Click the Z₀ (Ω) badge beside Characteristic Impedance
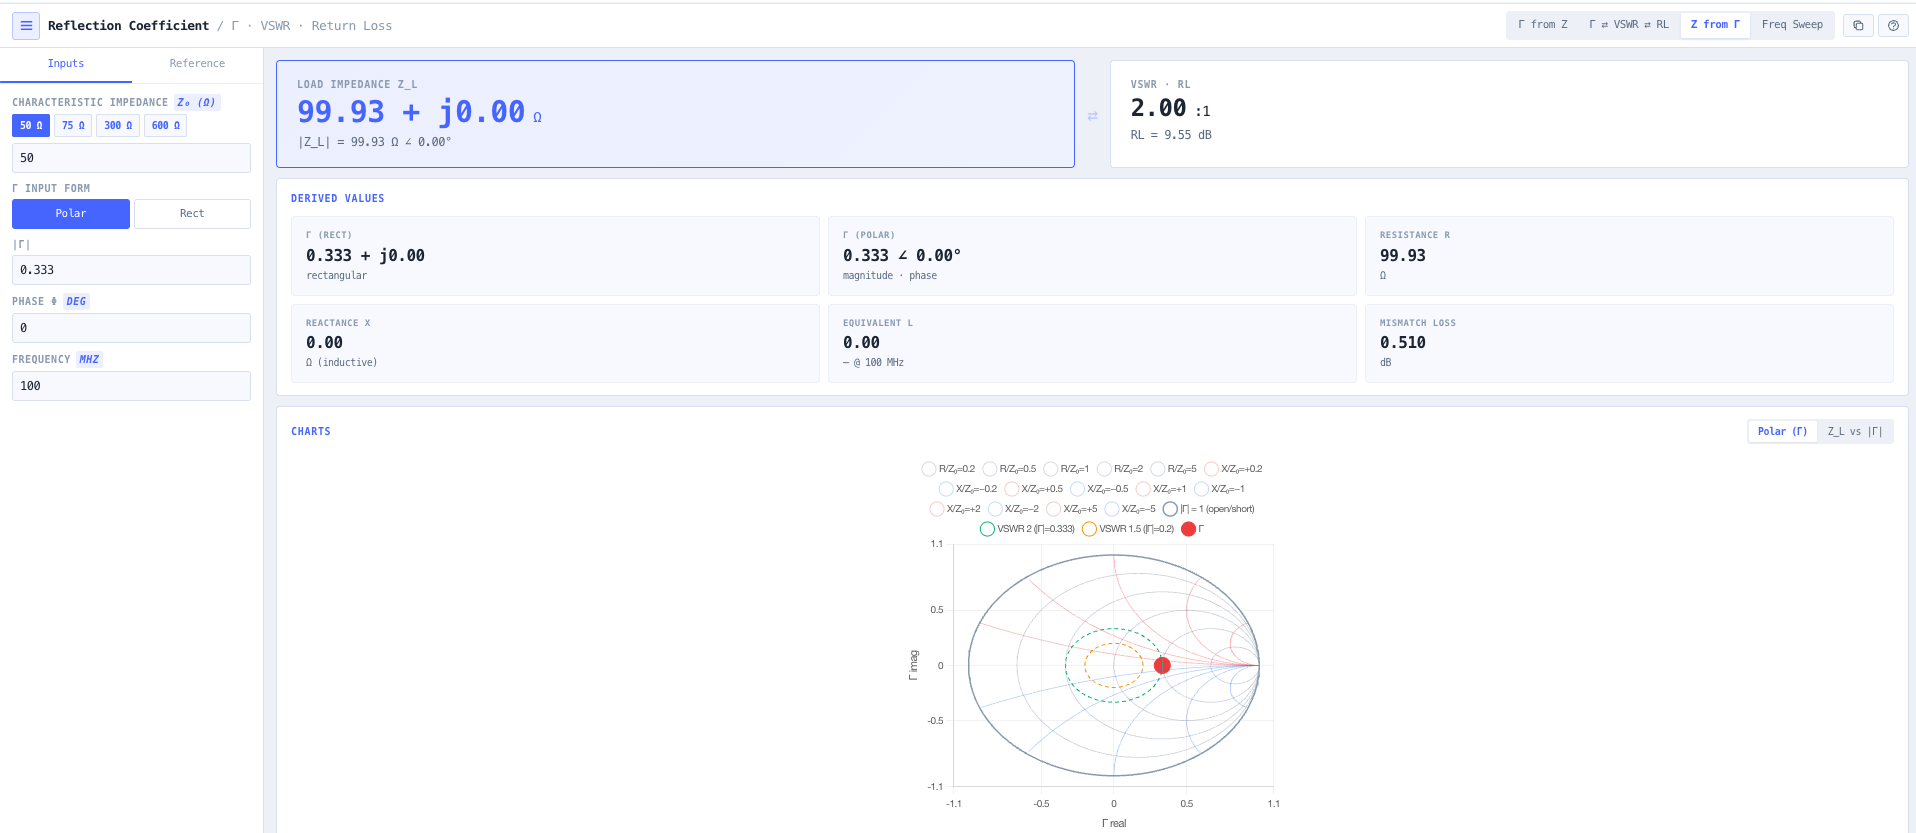This screenshot has width=1916, height=833. (197, 103)
